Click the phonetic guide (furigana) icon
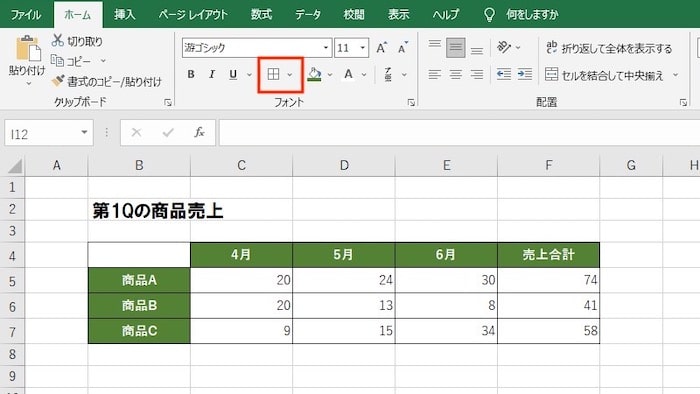Viewport: 700px width, 394px height. pos(388,74)
